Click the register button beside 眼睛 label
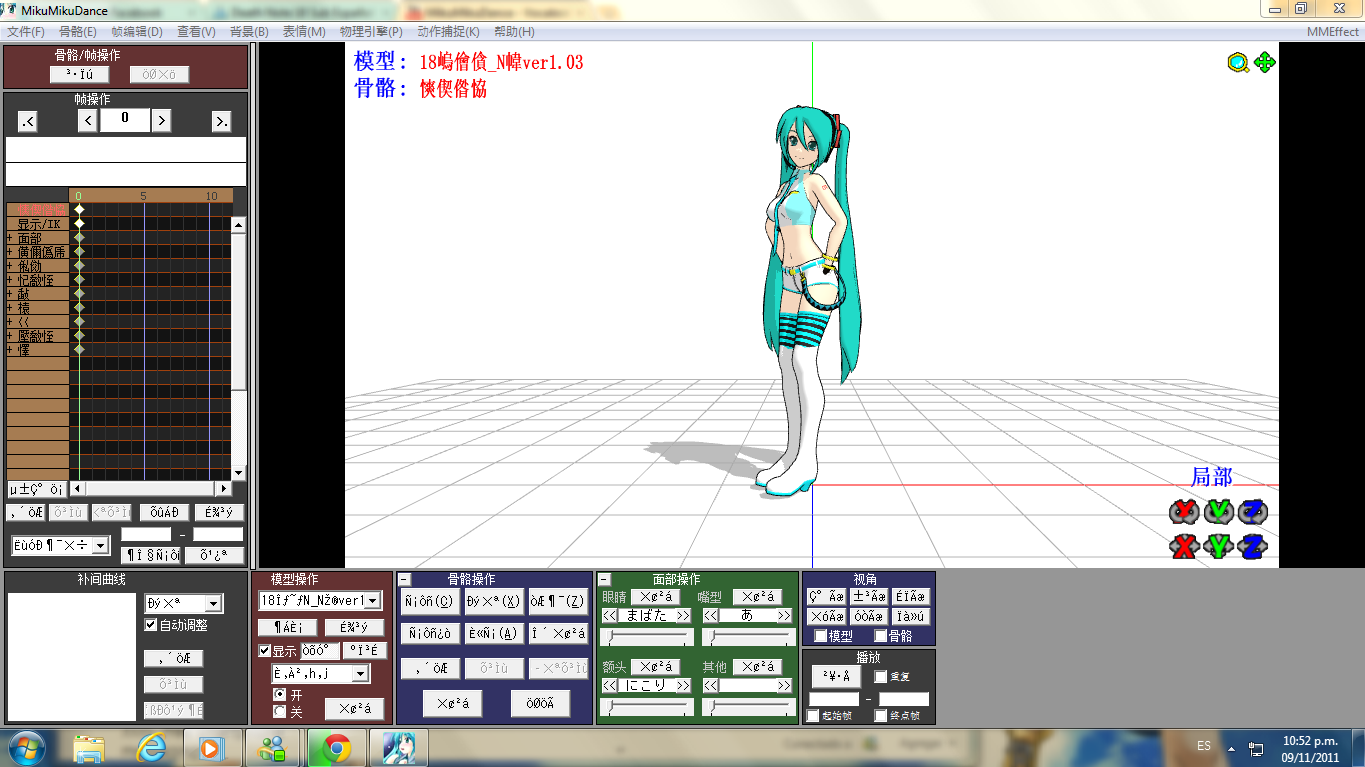1365x767 pixels. coord(655,597)
